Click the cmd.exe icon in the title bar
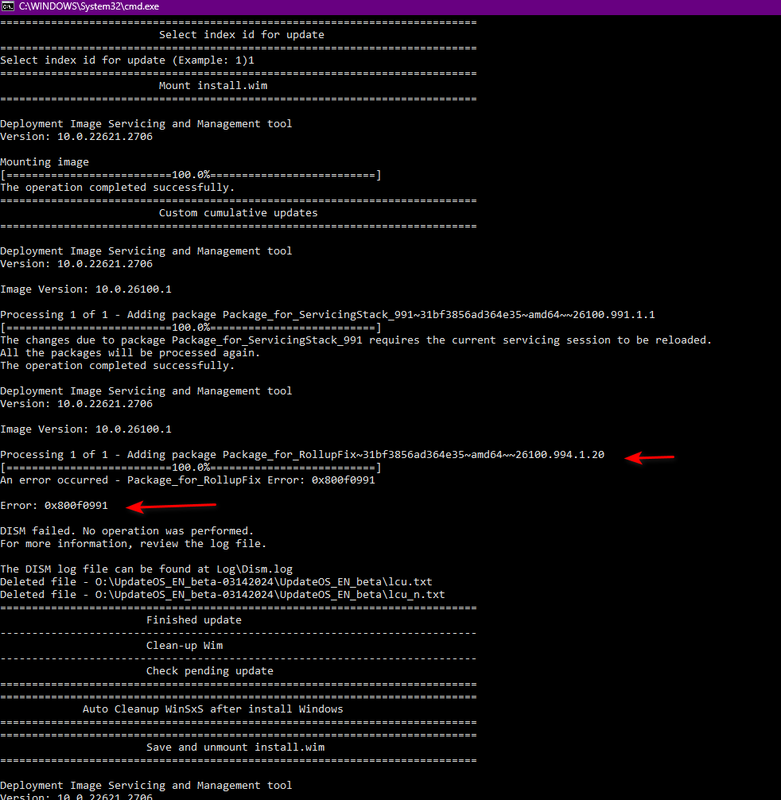Screen dimensions: 781x800 click(7, 6)
